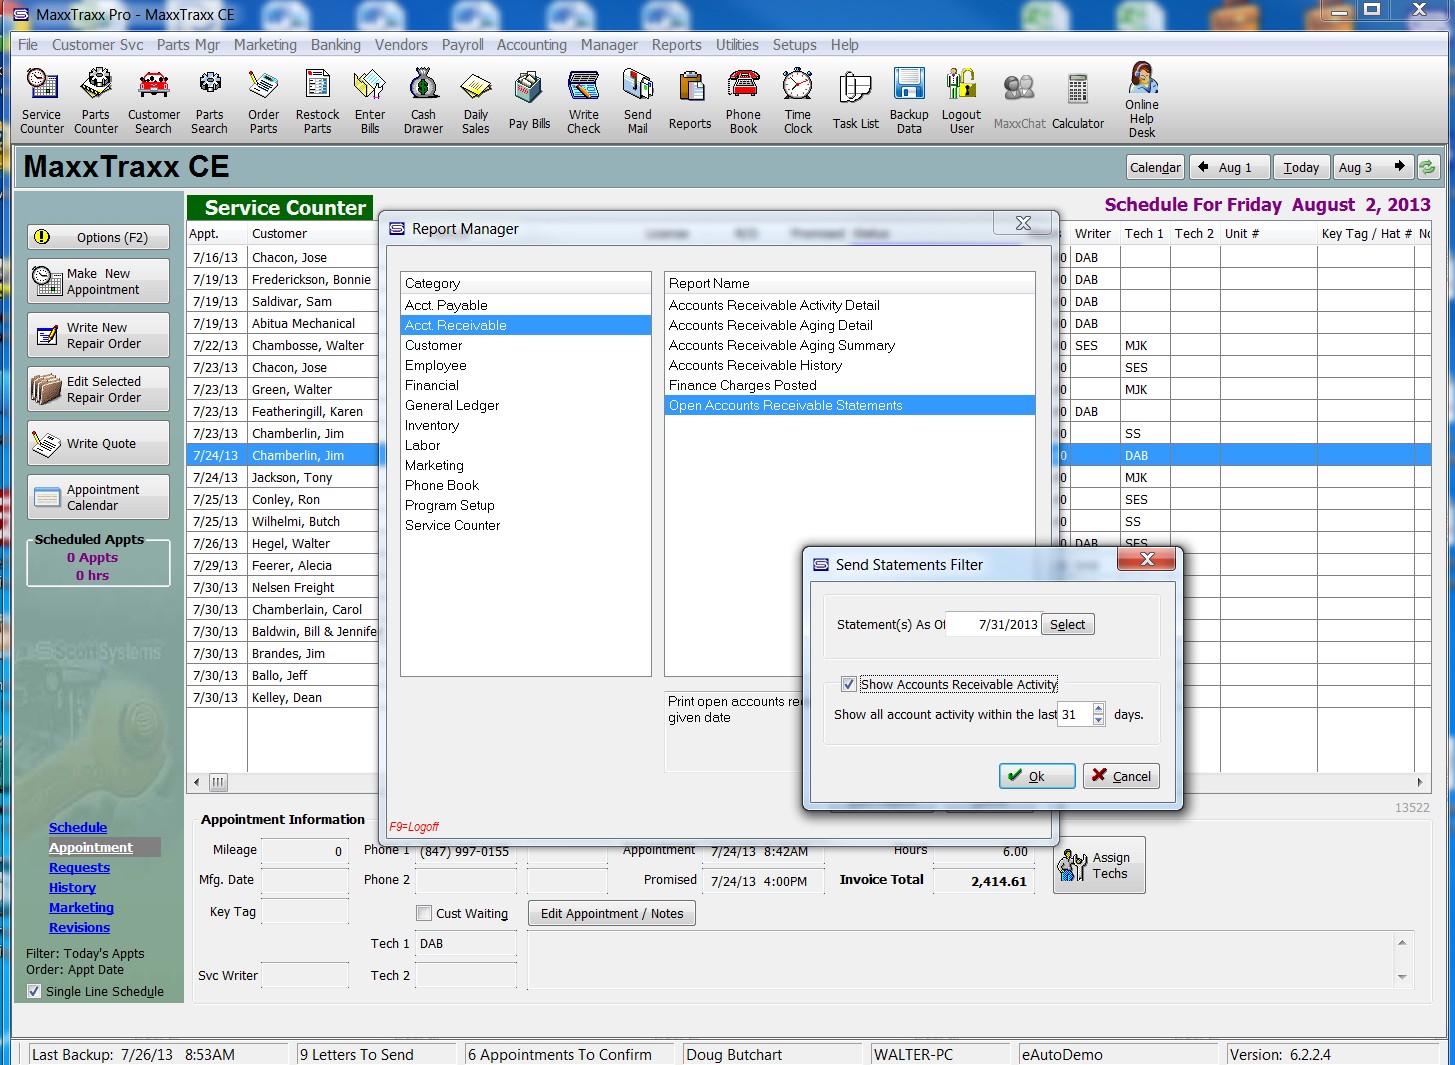Click Assign Techs button
This screenshot has height=1065, width=1455.
pyautogui.click(x=1098, y=865)
